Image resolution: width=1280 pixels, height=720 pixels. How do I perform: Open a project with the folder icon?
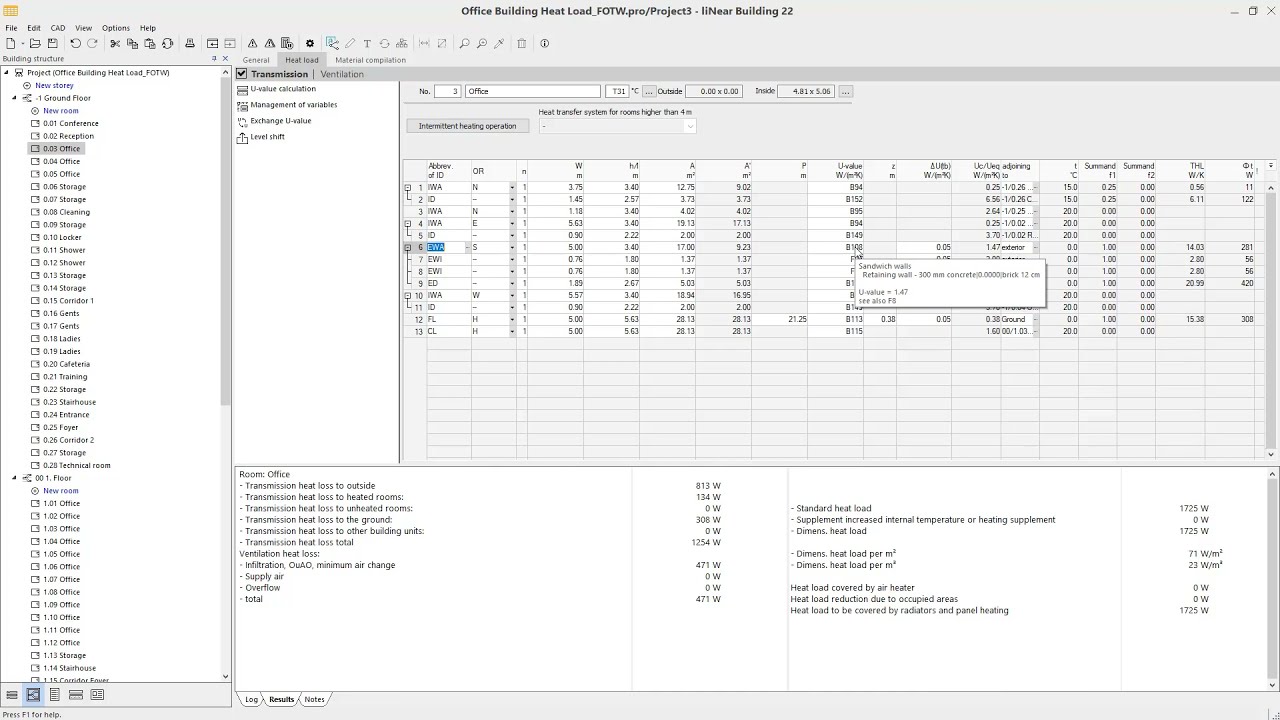point(34,43)
